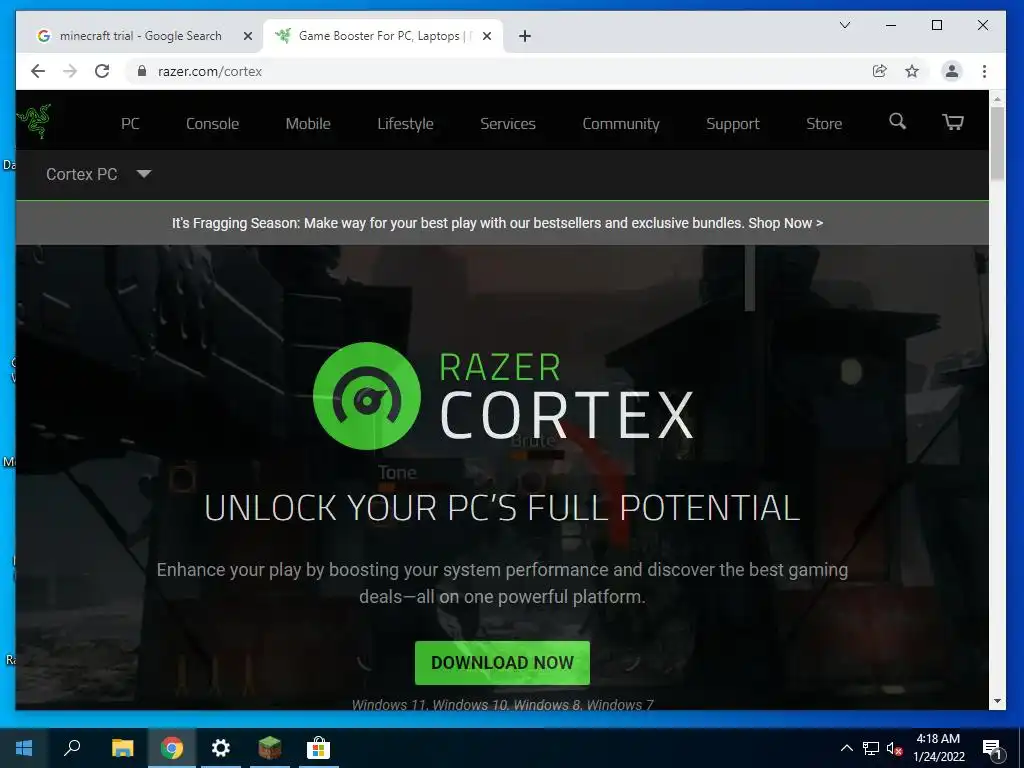
Task: Click the Windows 11, Windows 10 compatibility text
Action: [502, 705]
